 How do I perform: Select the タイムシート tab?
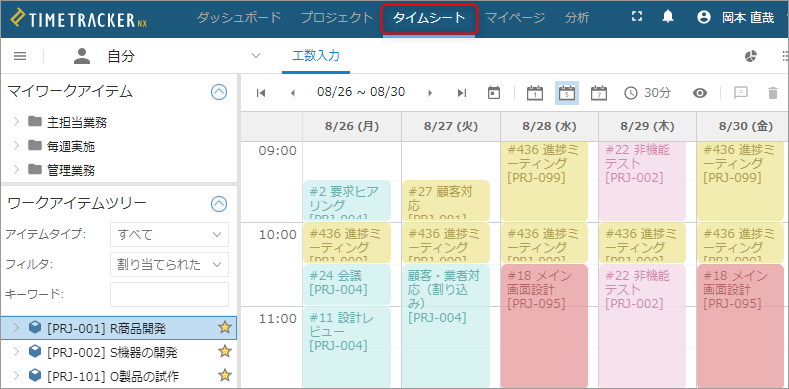(x=429, y=18)
